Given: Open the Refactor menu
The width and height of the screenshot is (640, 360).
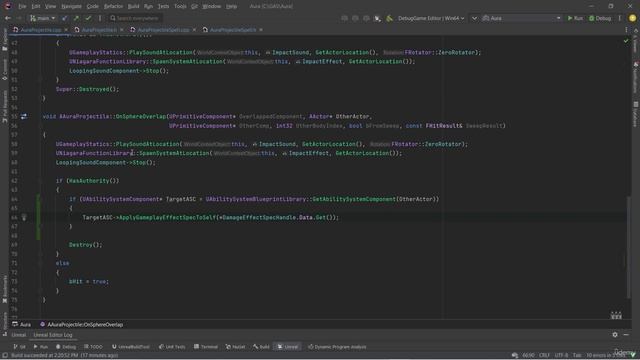Looking at the screenshot, I should pyautogui.click(x=113, y=6).
